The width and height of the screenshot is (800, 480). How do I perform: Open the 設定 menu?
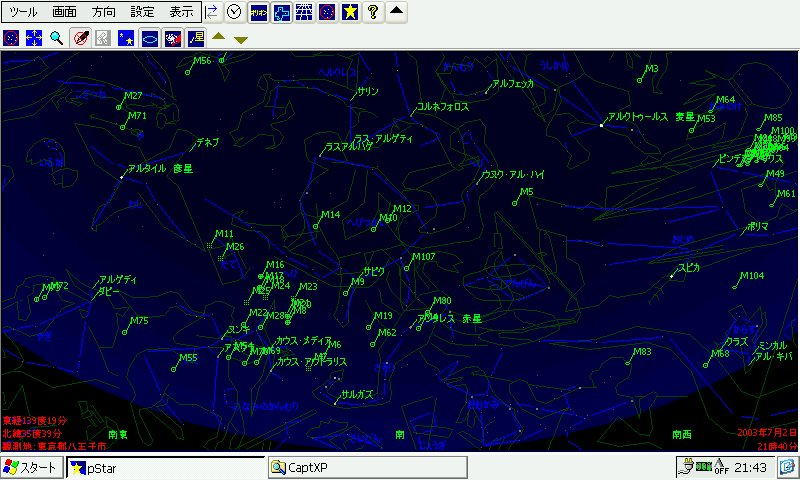click(143, 12)
